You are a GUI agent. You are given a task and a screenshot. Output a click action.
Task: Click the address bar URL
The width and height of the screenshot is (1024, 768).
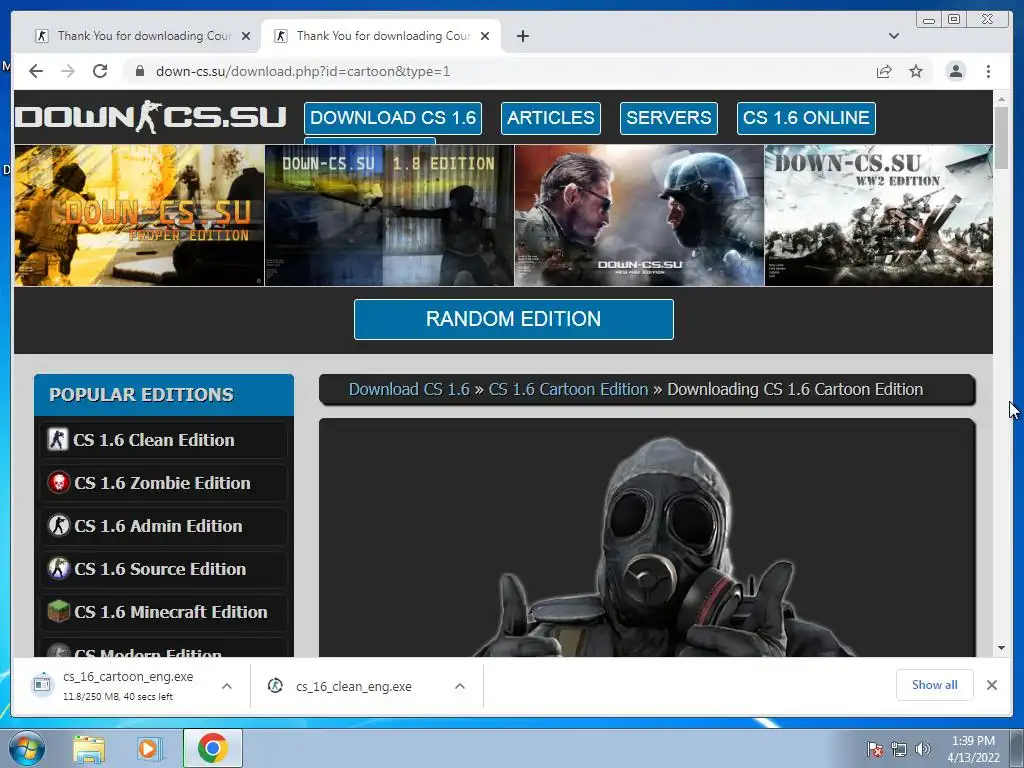303,71
